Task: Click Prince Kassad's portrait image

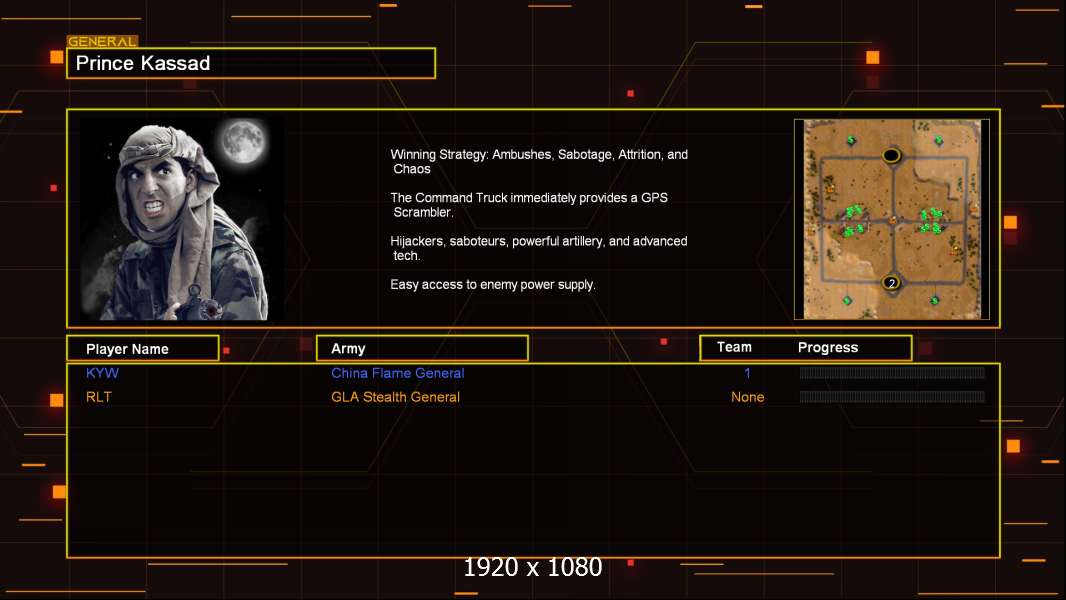Action: click(182, 218)
